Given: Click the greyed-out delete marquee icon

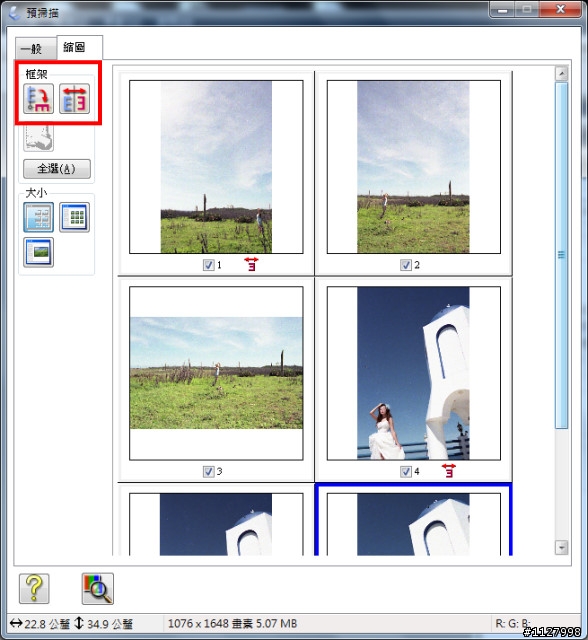Looking at the screenshot, I should click(38, 138).
